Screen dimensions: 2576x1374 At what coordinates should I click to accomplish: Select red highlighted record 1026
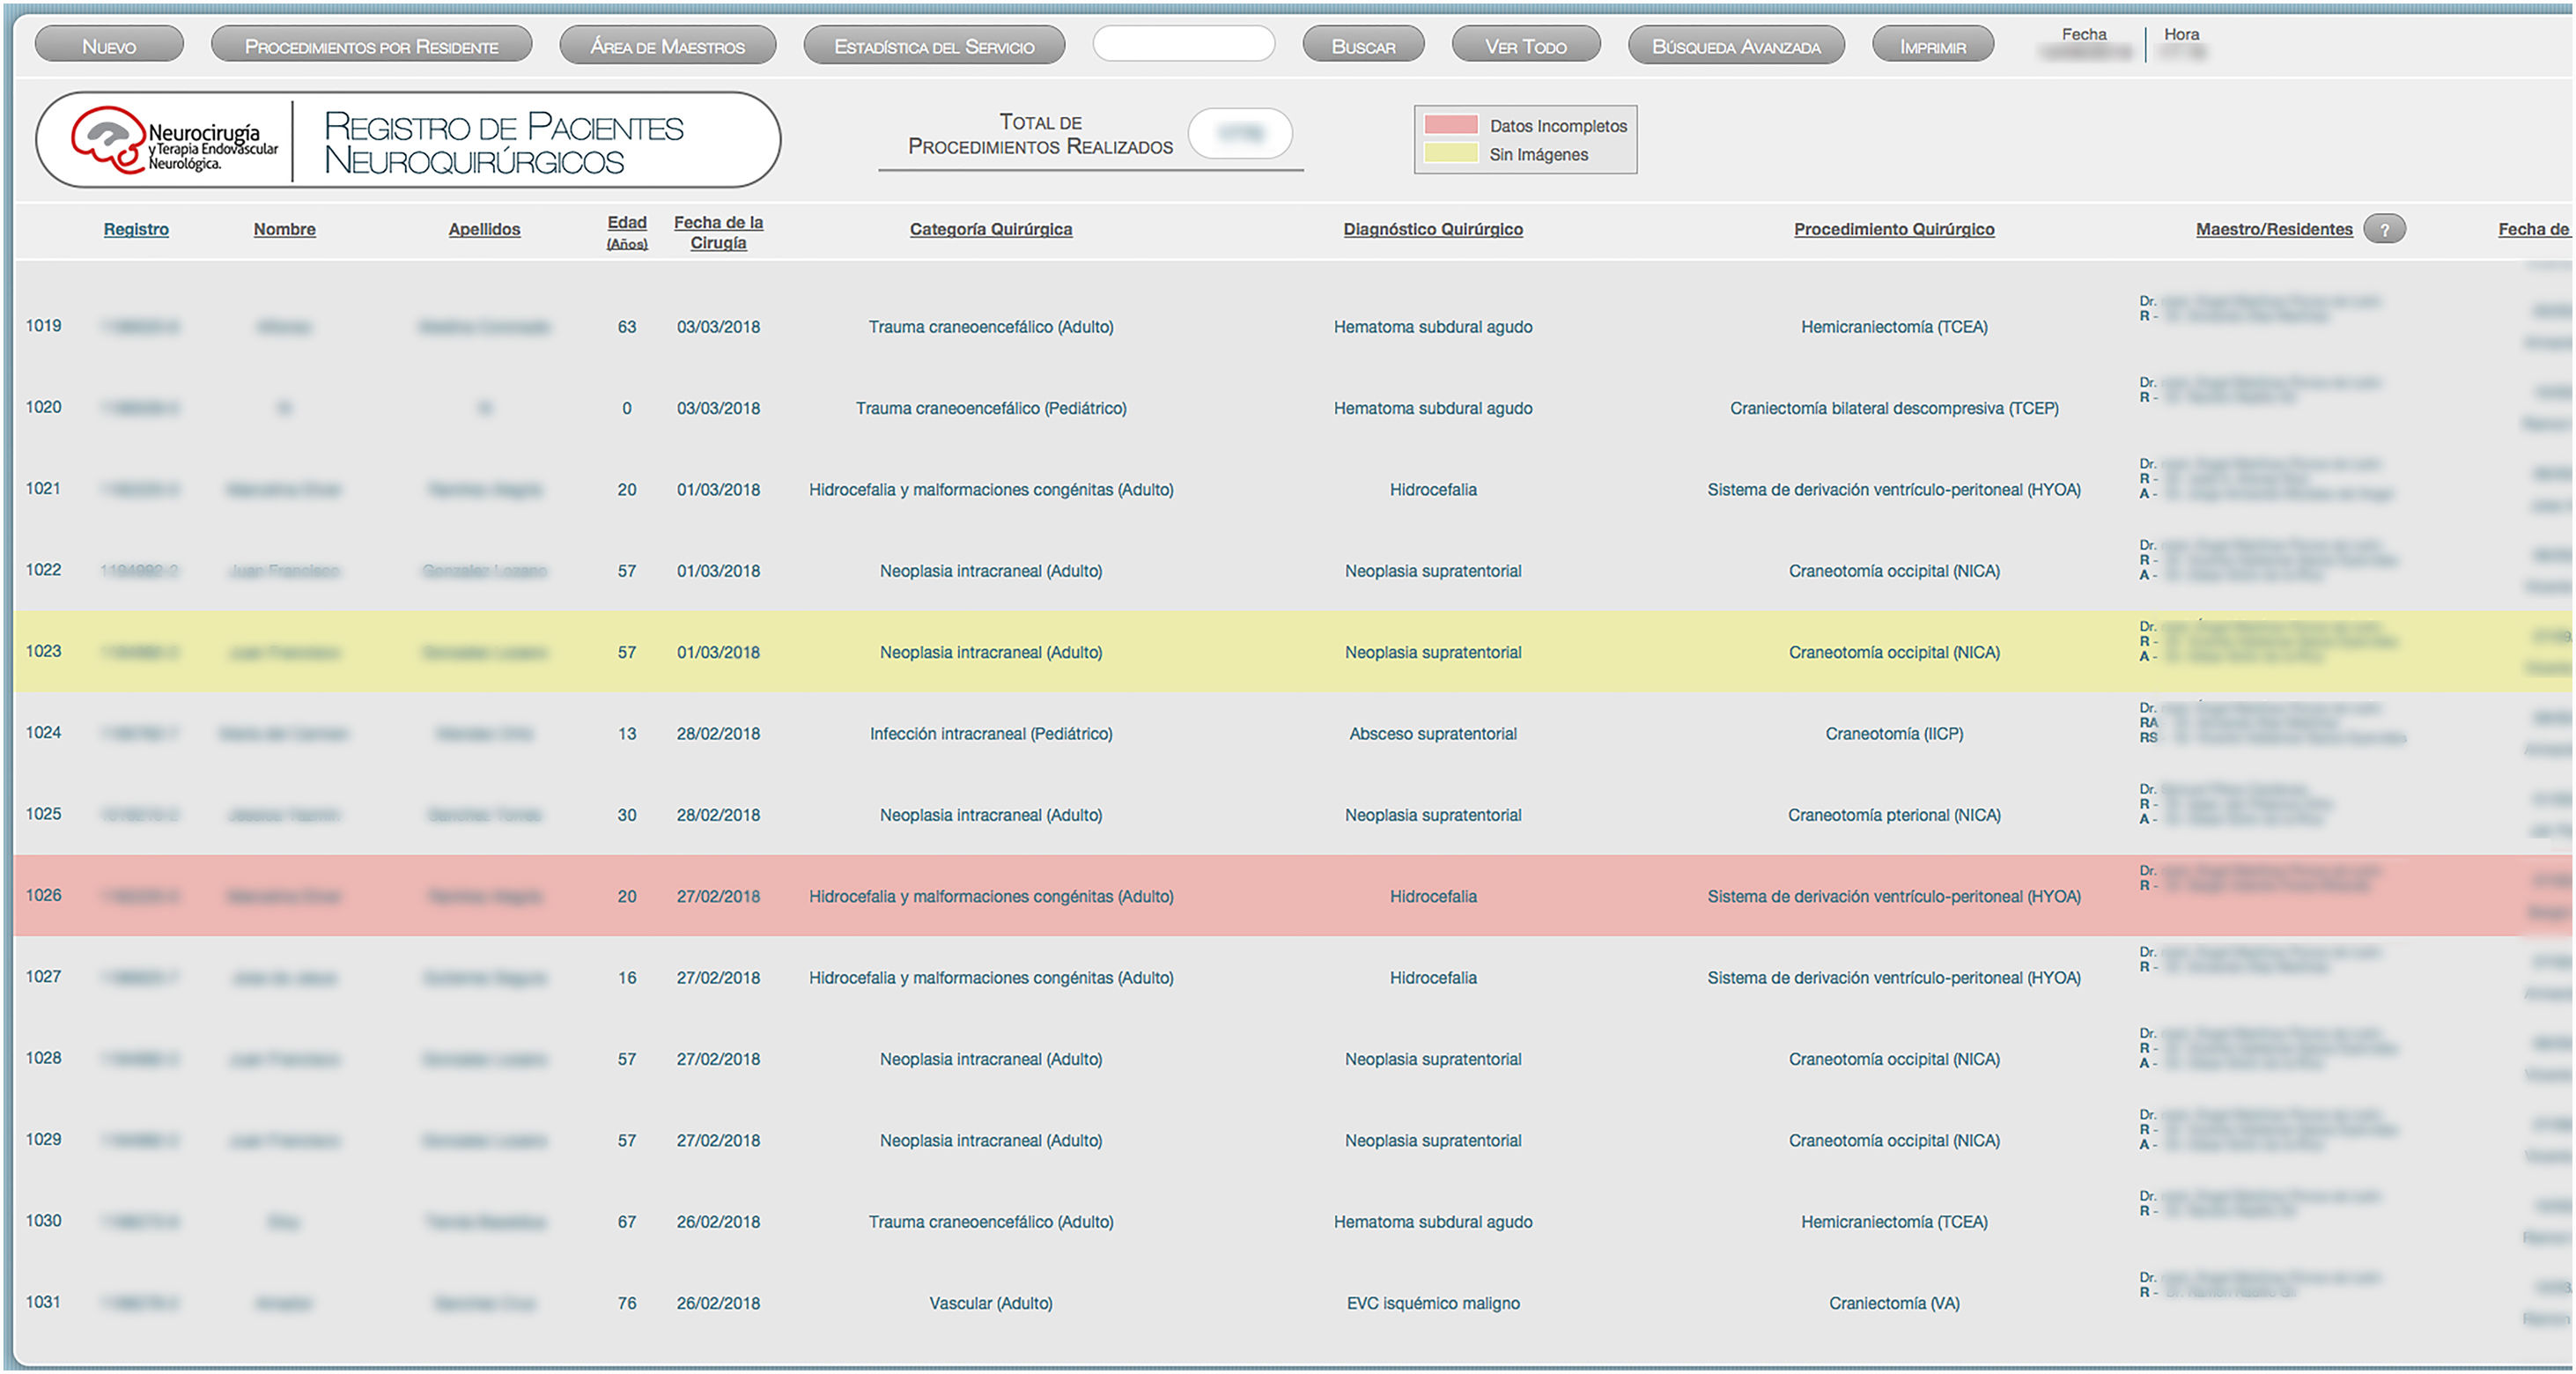coord(44,895)
